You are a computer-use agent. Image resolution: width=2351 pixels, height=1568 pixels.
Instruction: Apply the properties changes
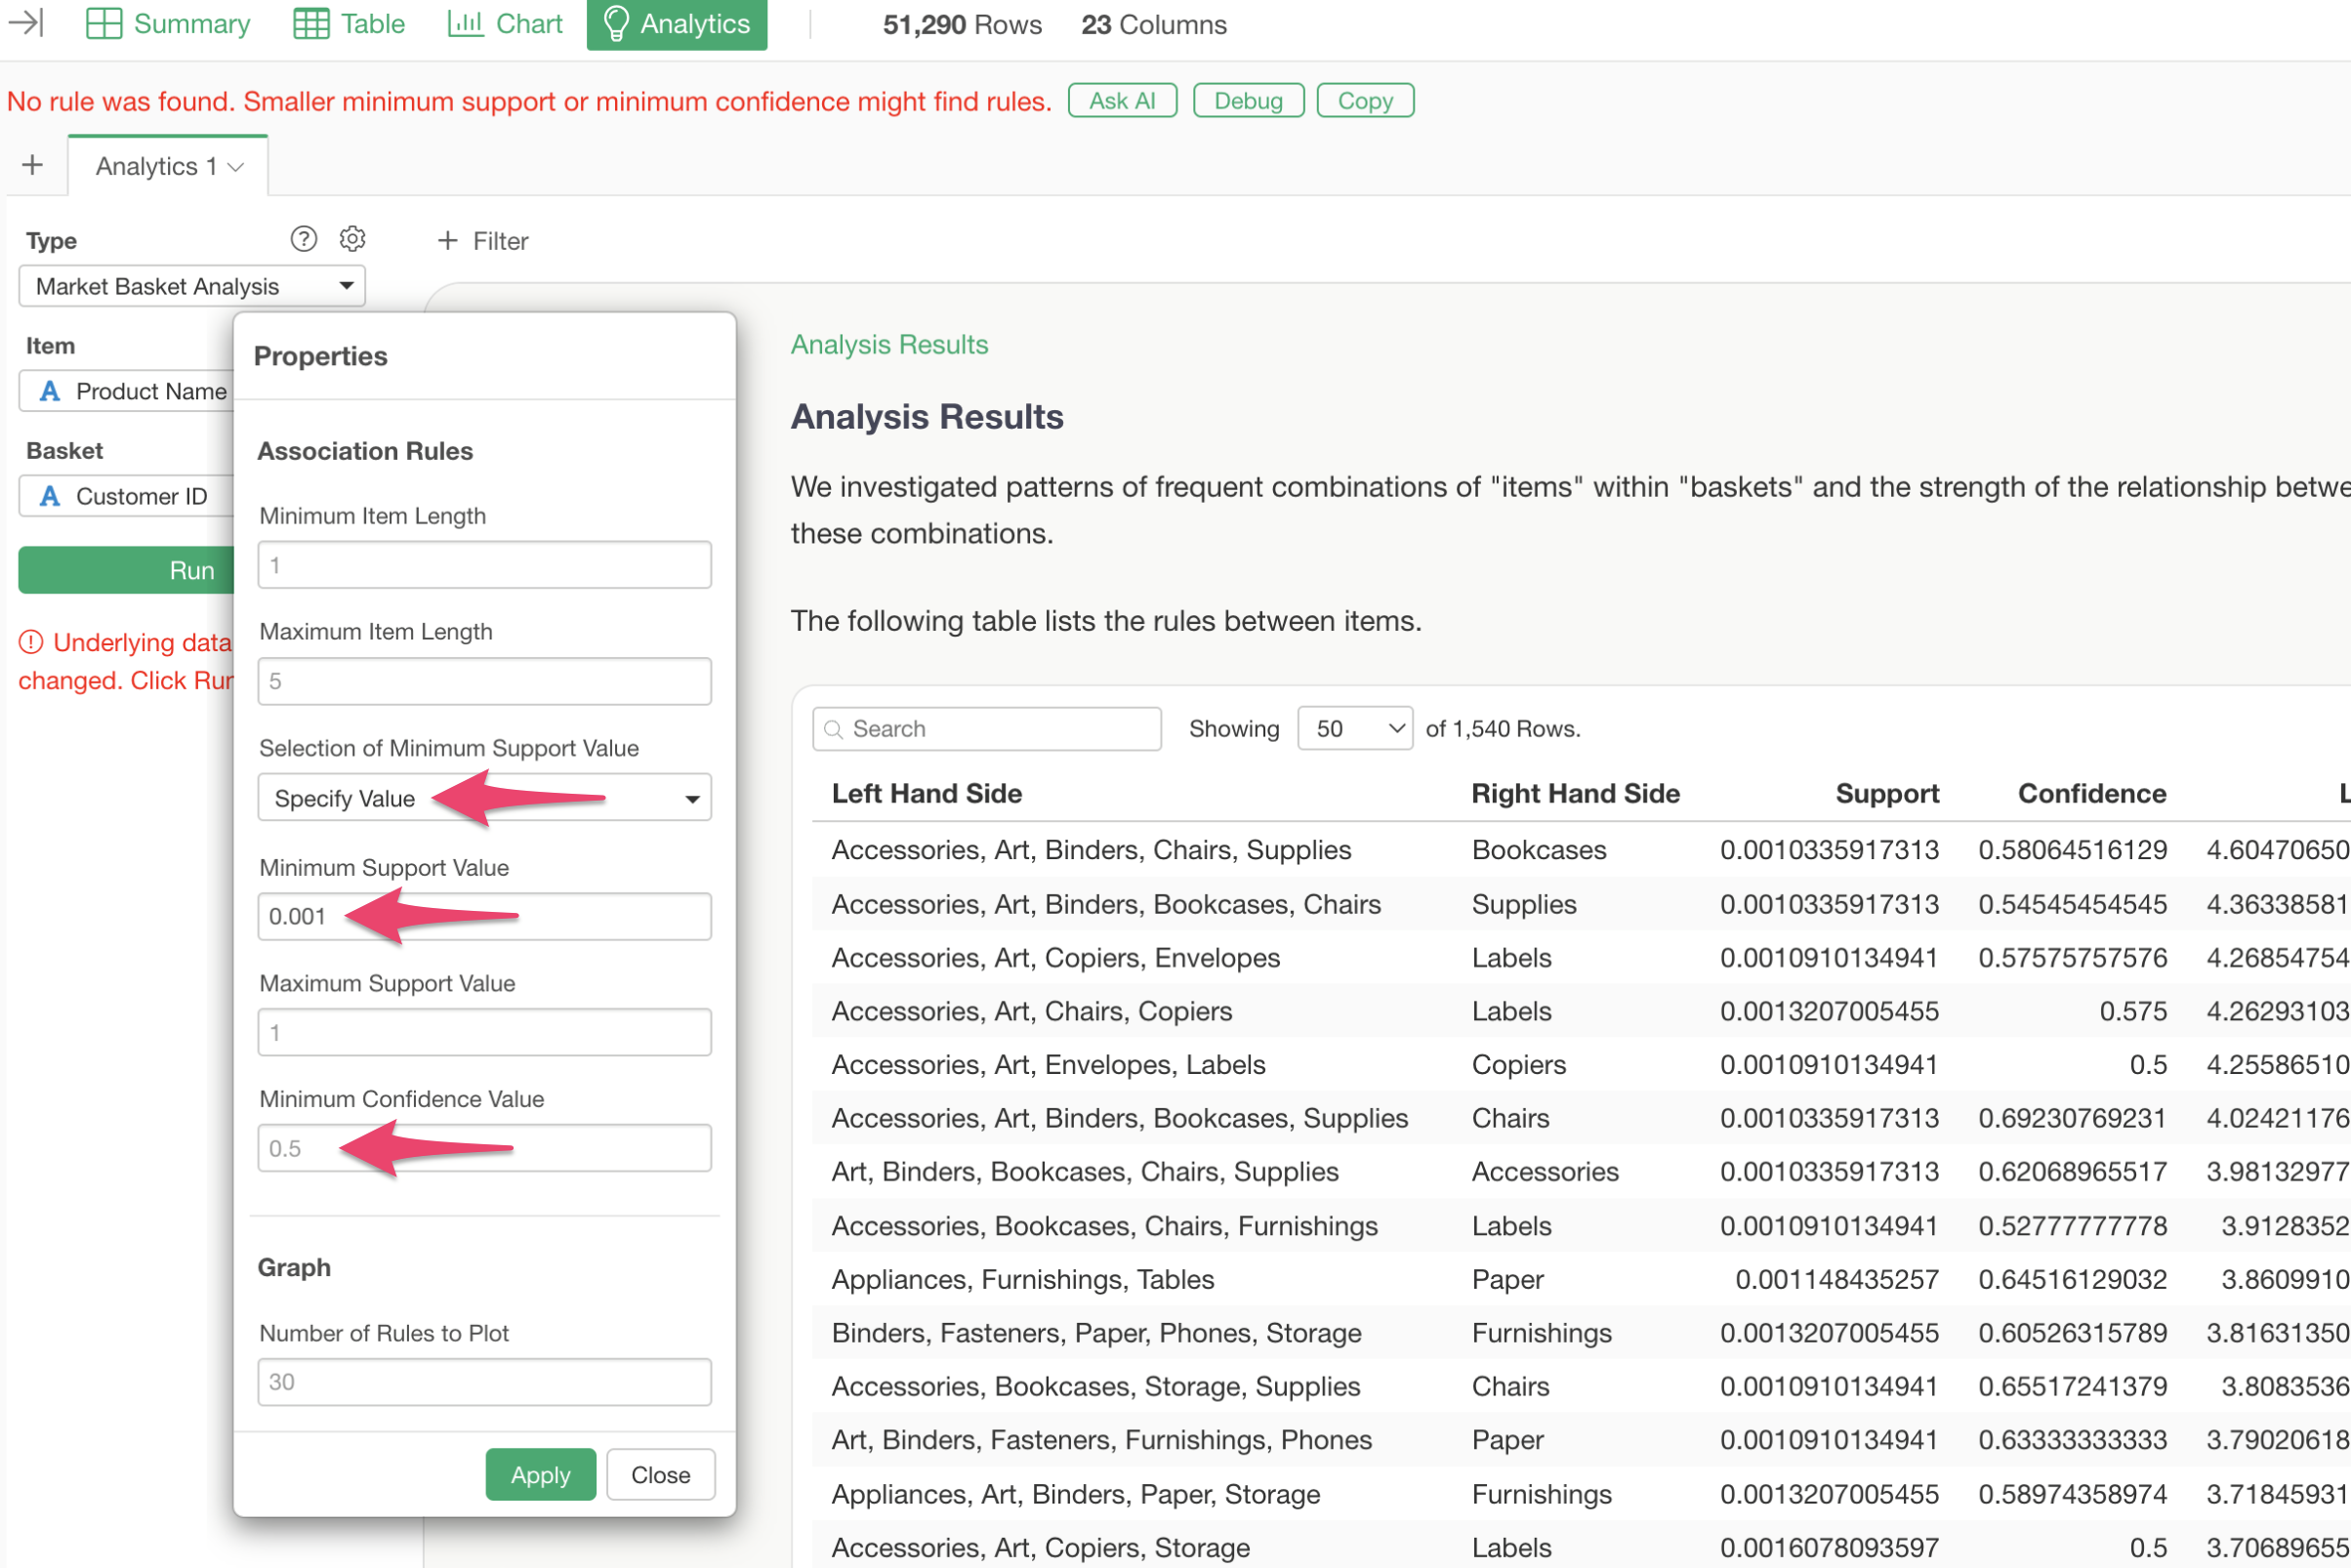tap(540, 1474)
